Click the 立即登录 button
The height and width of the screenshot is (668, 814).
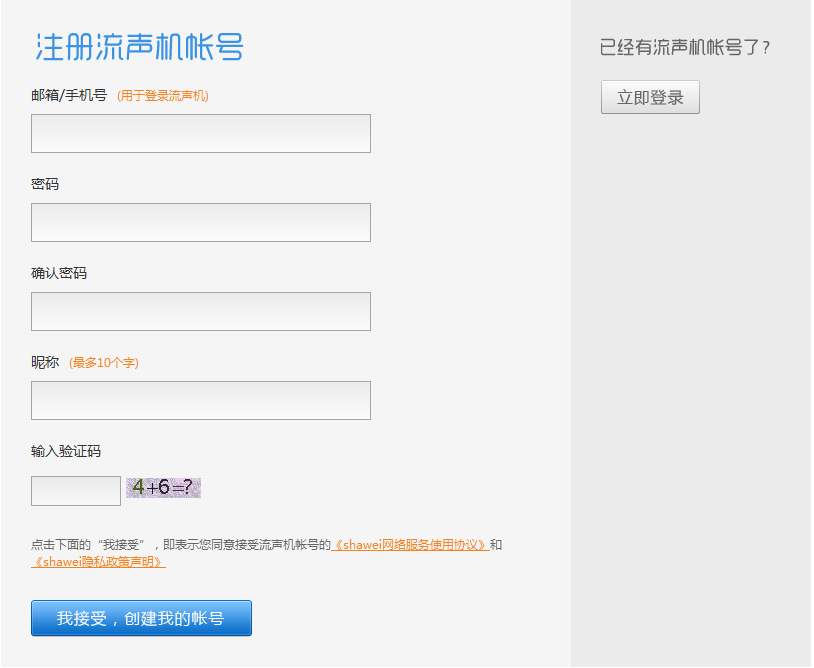[650, 97]
